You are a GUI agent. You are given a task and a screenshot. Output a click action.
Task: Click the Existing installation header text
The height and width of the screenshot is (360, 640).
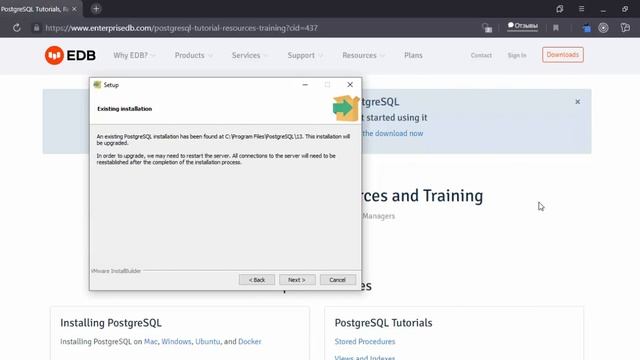pos(124,109)
